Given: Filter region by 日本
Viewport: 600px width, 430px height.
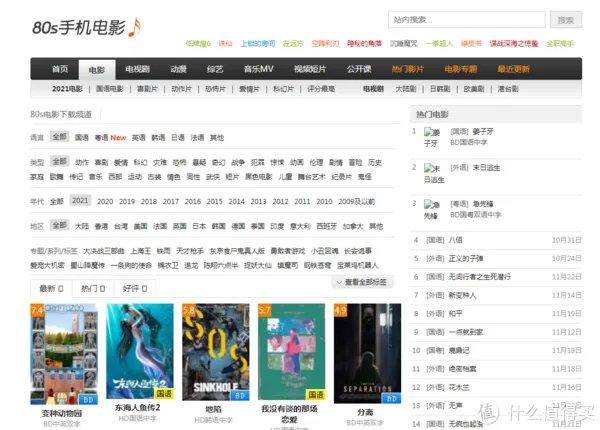Looking at the screenshot, I should tap(199, 226).
